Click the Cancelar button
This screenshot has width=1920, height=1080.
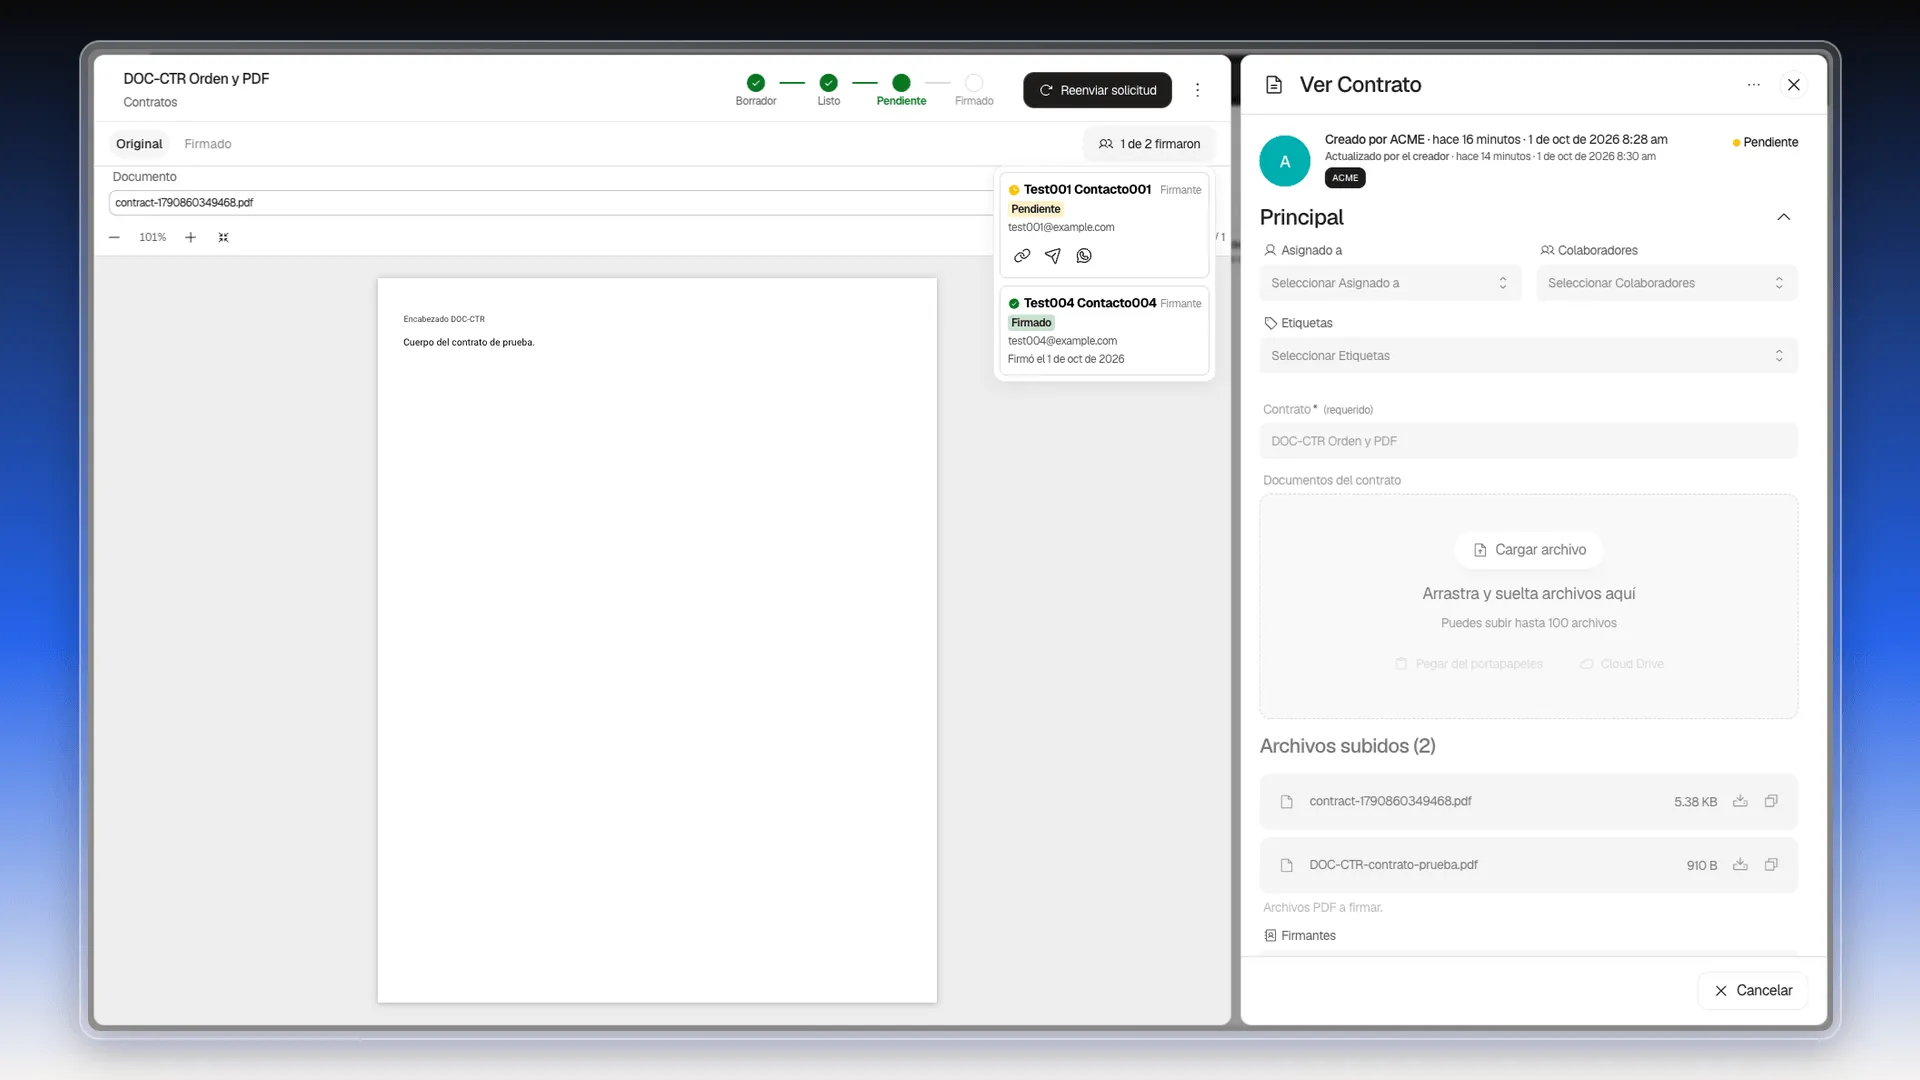1753,991
